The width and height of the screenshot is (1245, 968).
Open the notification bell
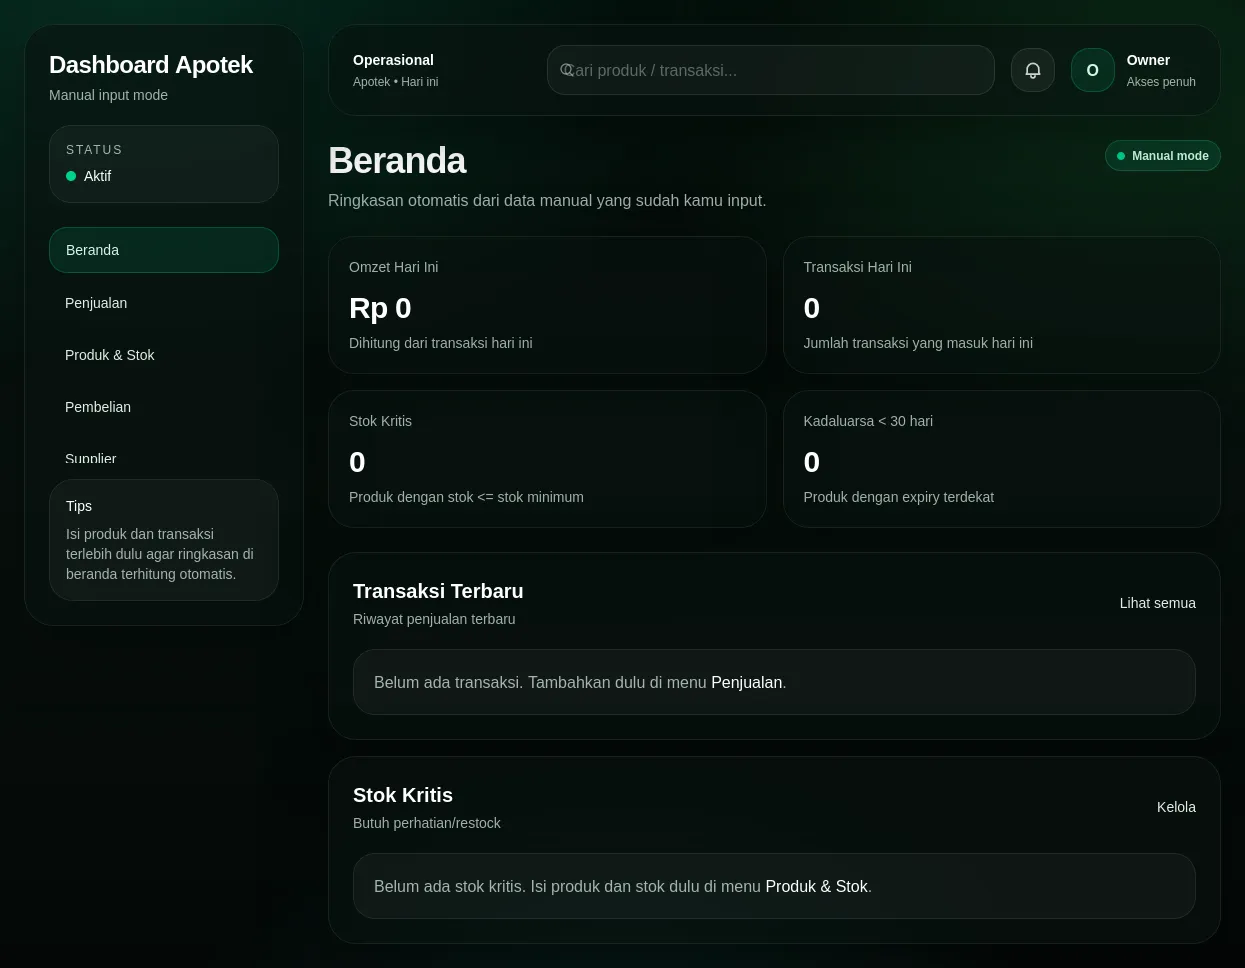(1032, 70)
